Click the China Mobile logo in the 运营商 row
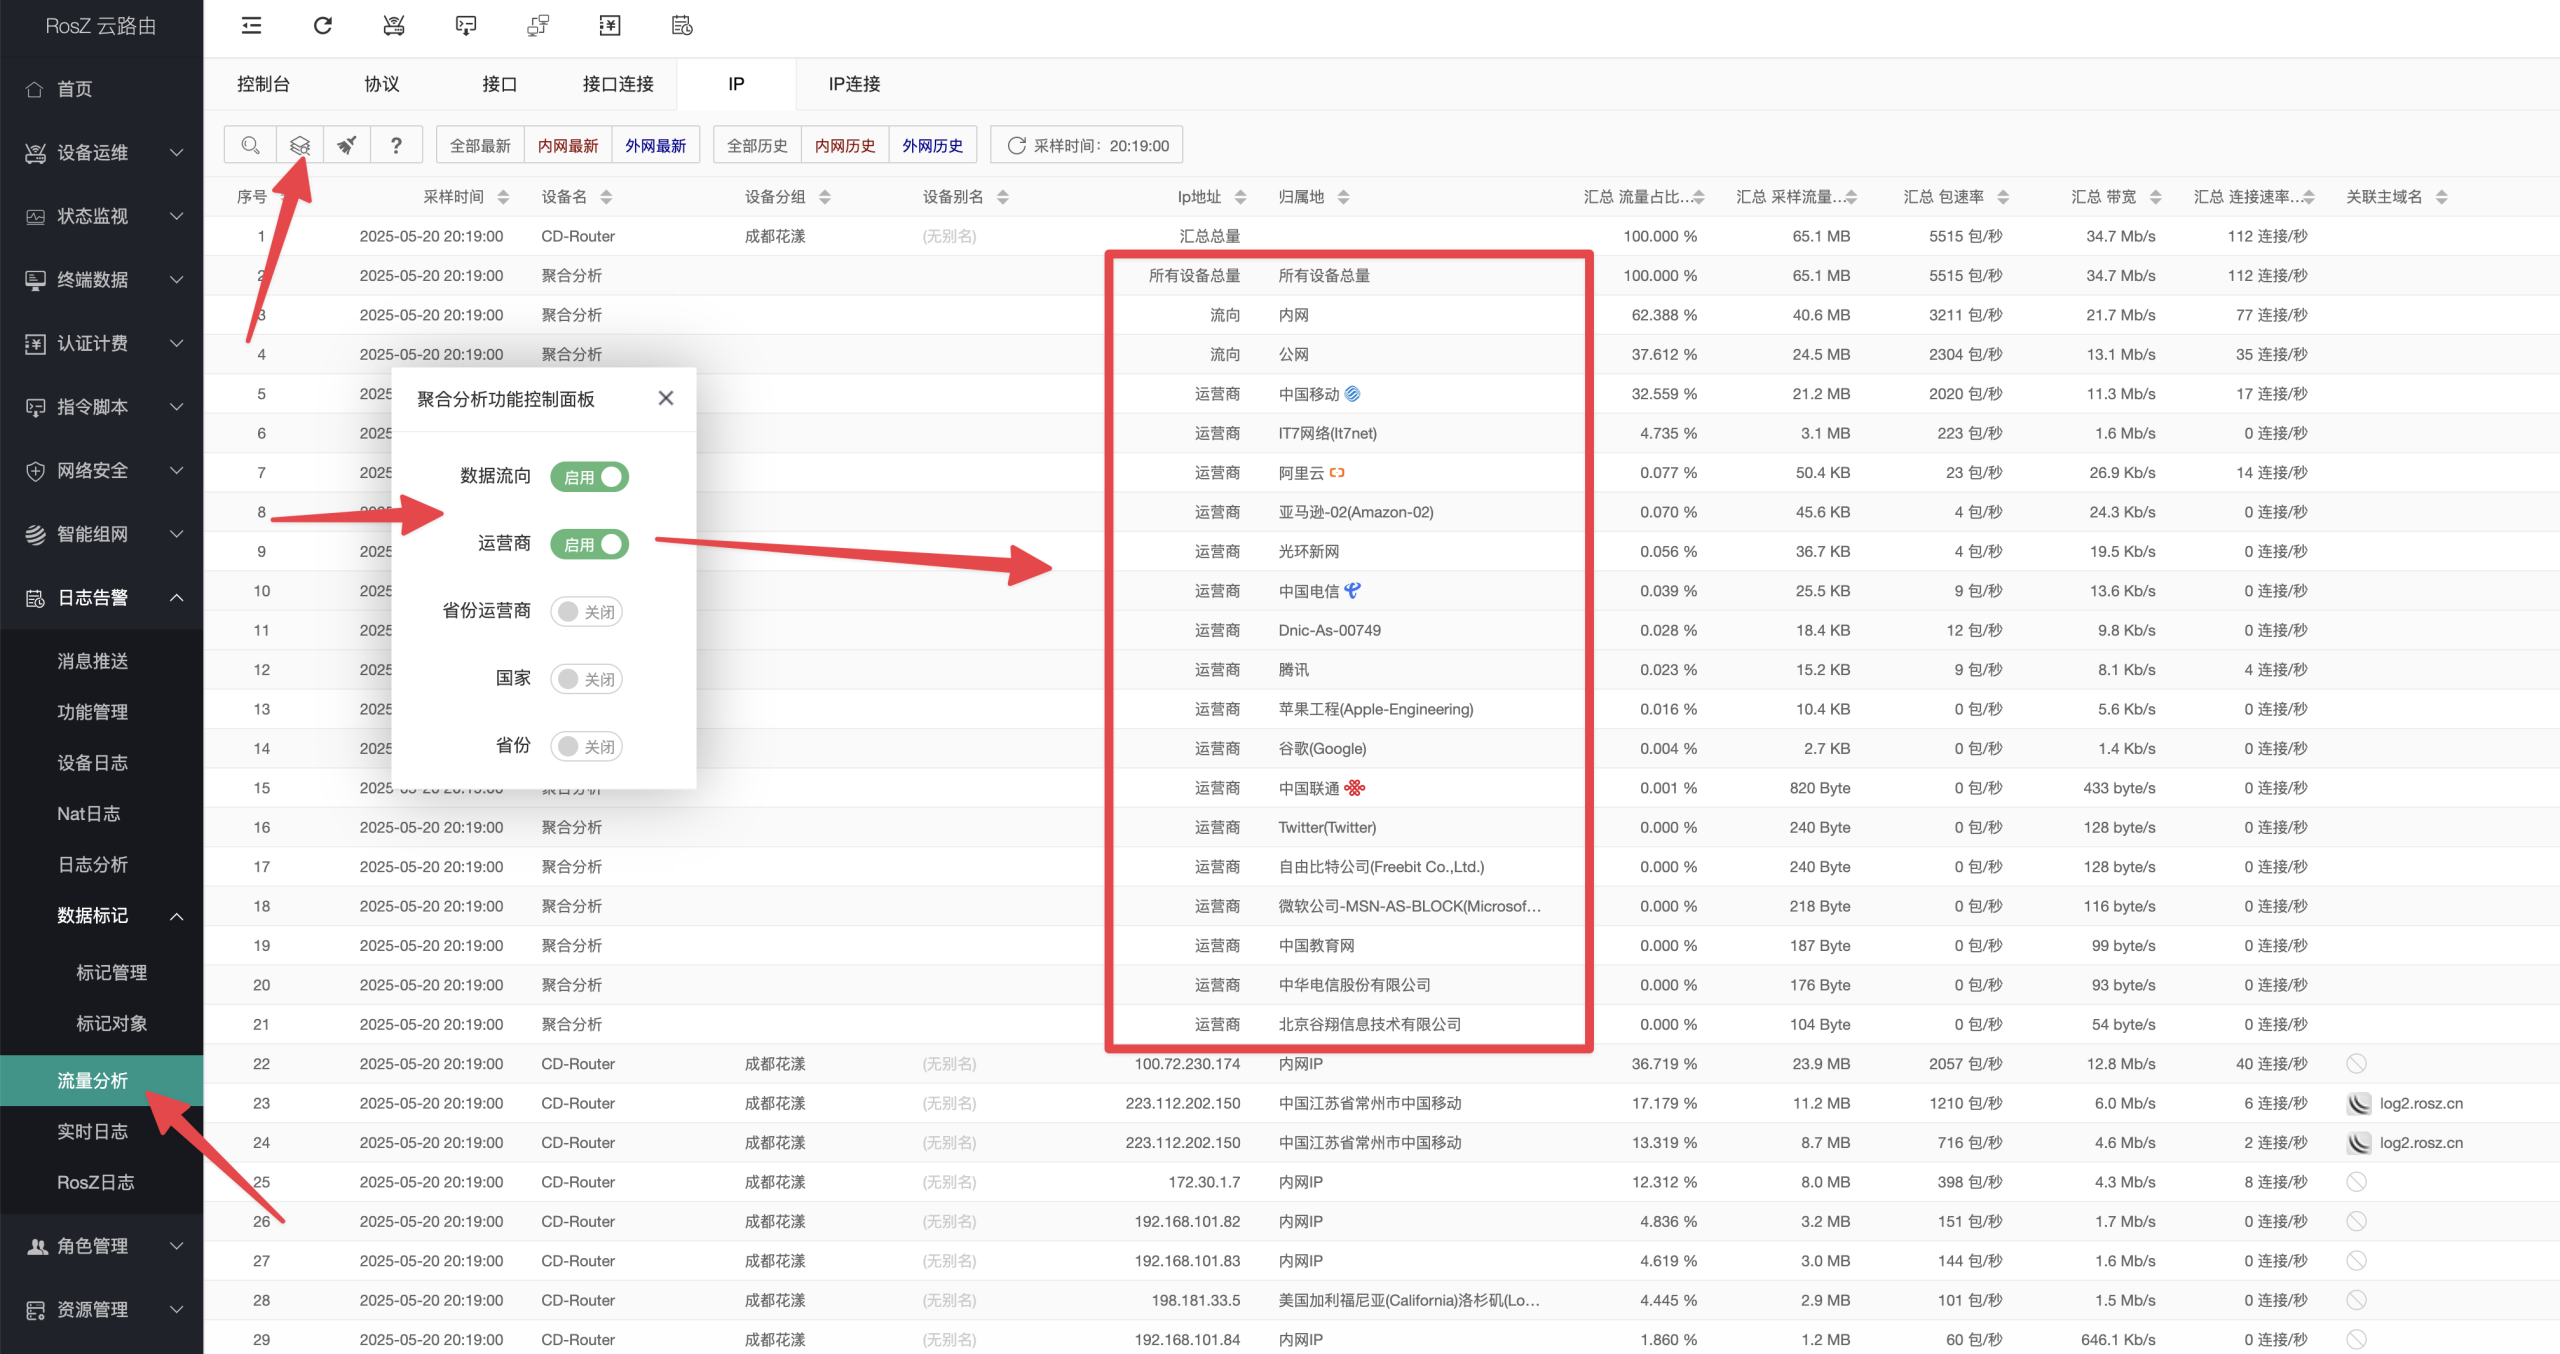This screenshot has width=2560, height=1354. click(x=1352, y=394)
